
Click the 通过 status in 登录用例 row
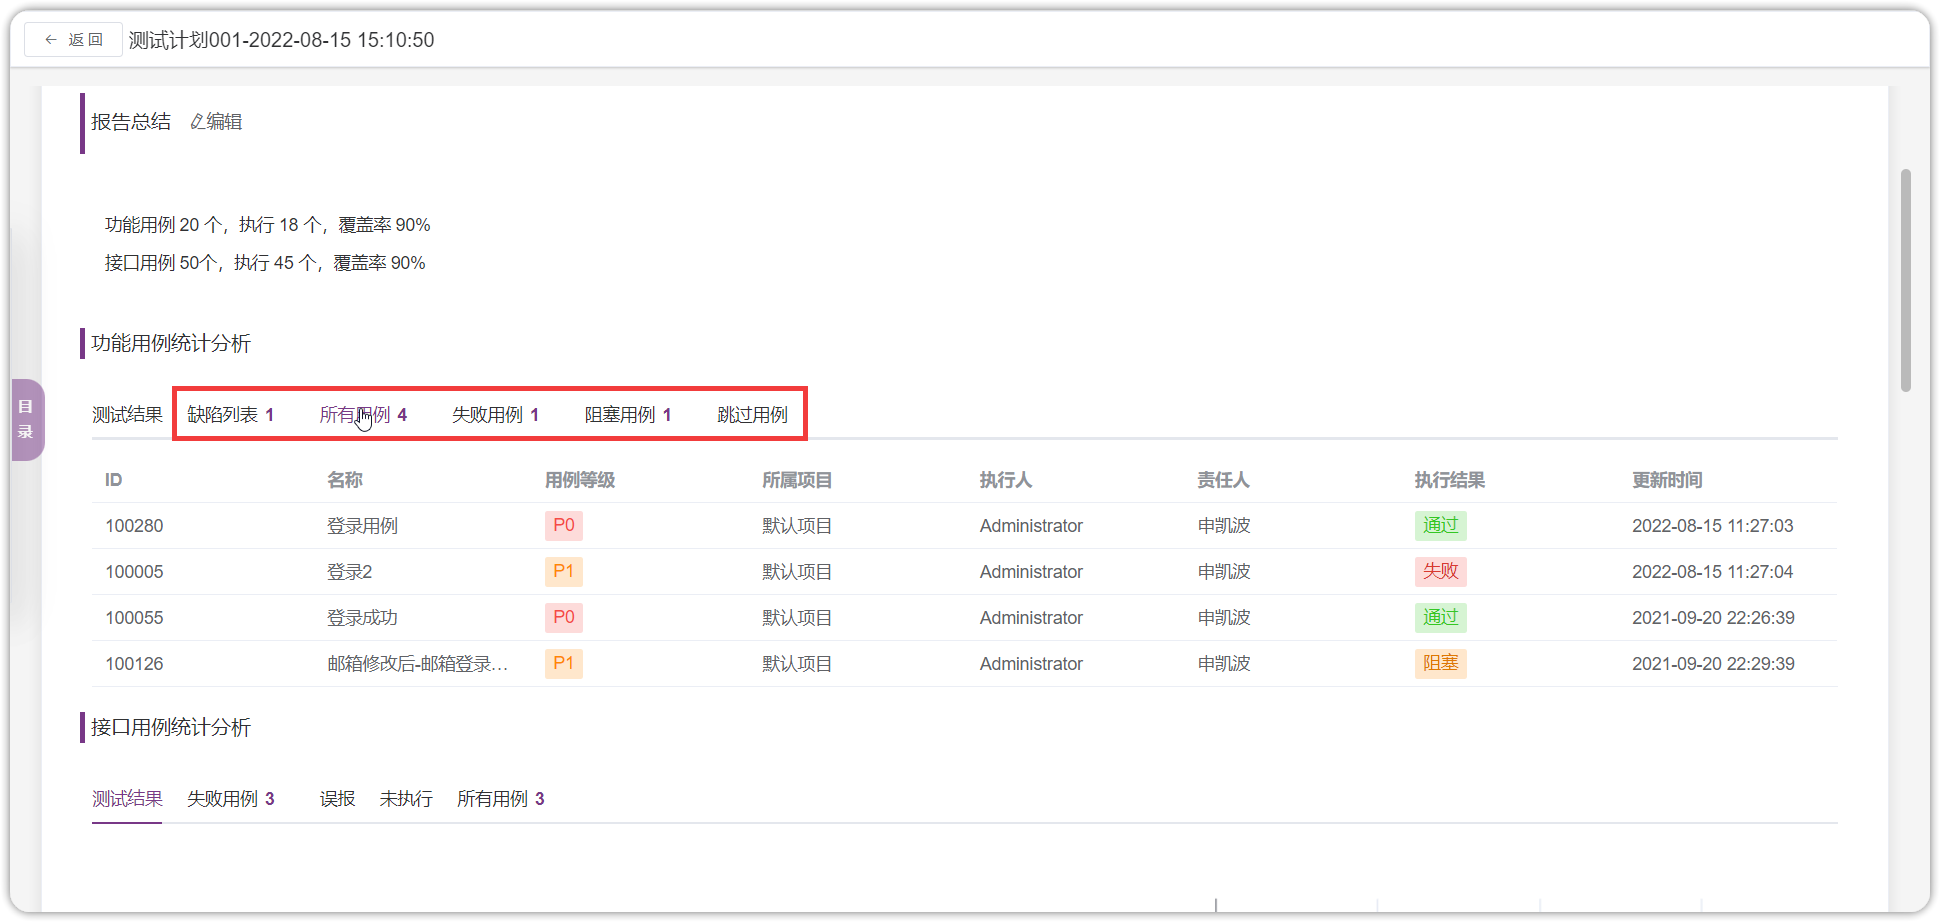(x=1441, y=526)
